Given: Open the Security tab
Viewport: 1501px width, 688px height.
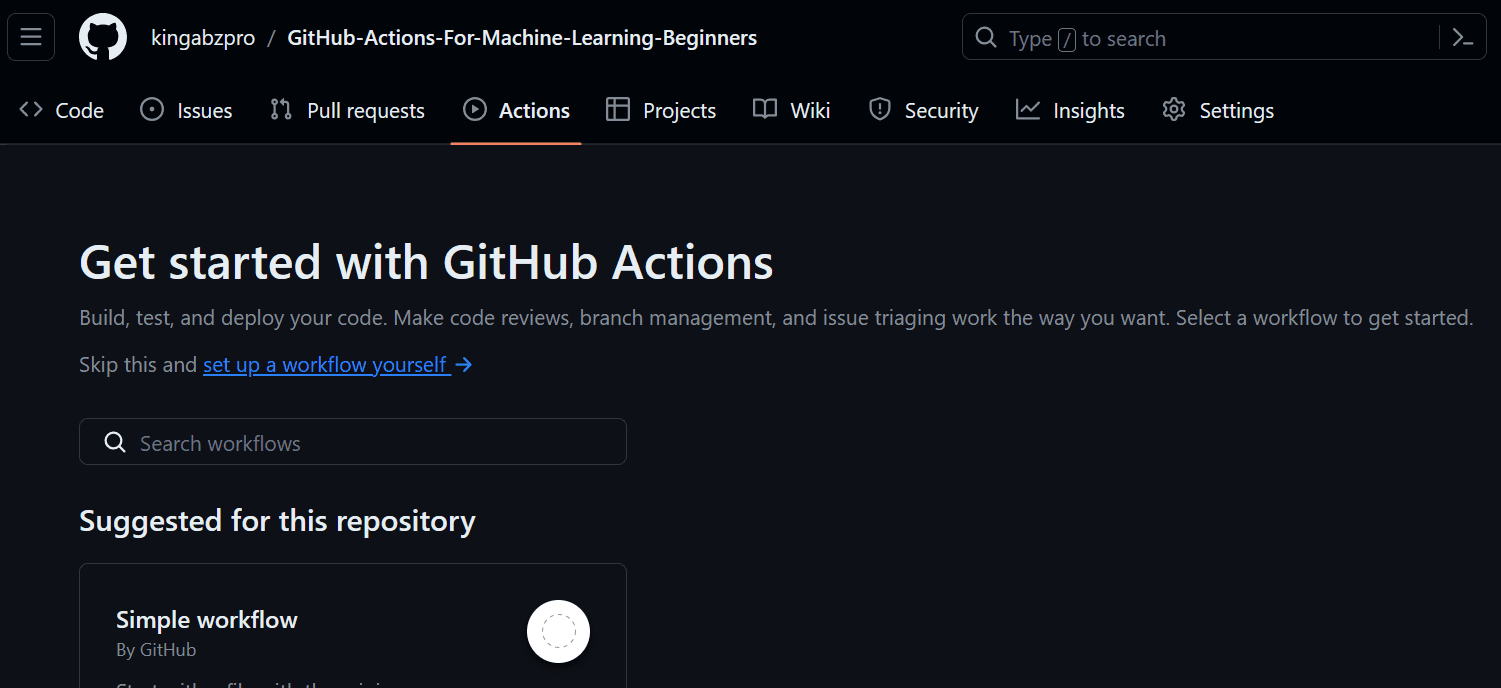Looking at the screenshot, I should coord(923,110).
